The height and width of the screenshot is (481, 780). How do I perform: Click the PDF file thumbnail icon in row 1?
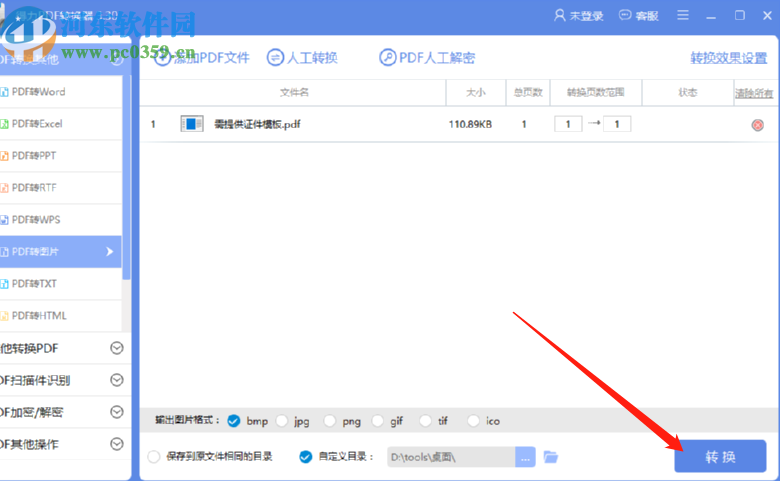[x=192, y=124]
